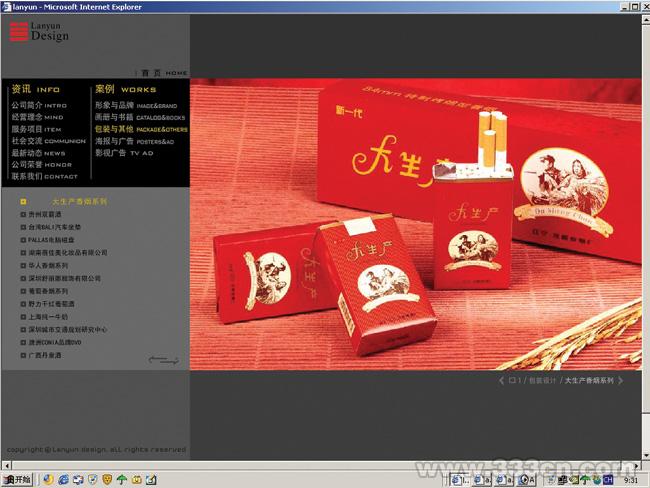Open 最新动态 NEWS page
Image resolution: width=650 pixels, height=488 pixels.
tap(38, 153)
